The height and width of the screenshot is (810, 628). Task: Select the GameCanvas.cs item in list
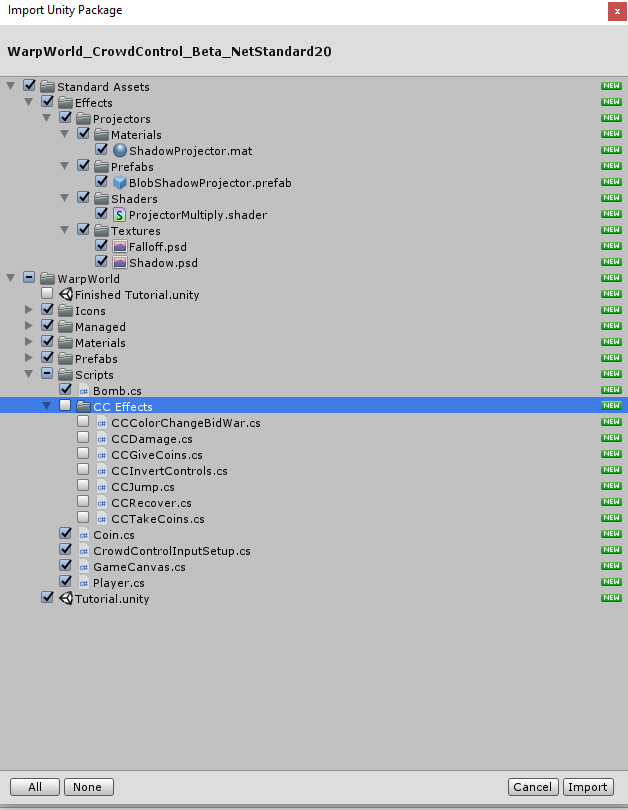click(x=139, y=567)
